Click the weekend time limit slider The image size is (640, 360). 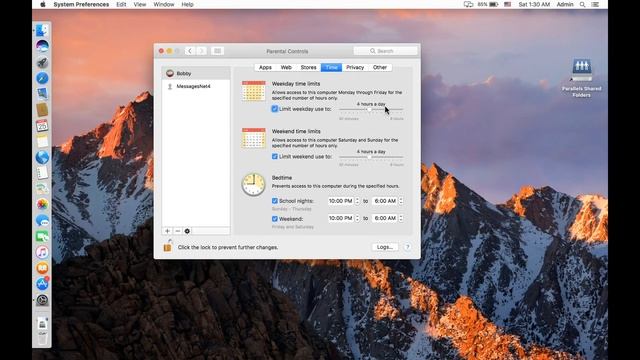click(371, 157)
